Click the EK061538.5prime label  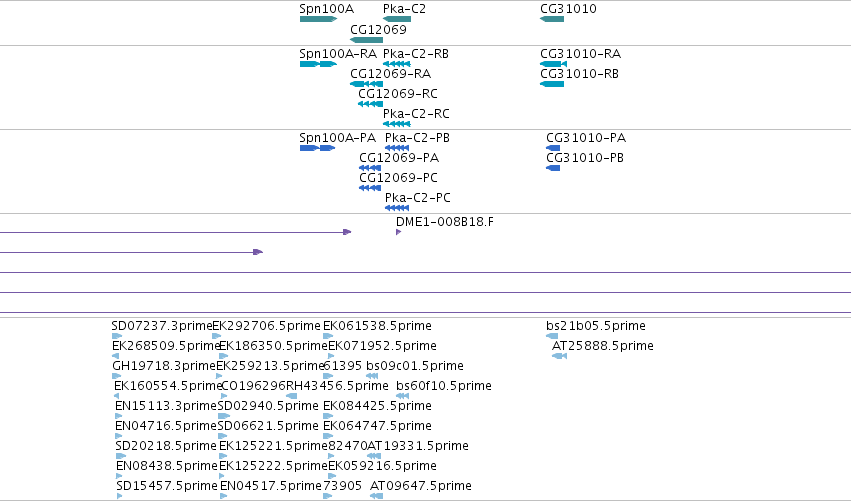click(378, 326)
